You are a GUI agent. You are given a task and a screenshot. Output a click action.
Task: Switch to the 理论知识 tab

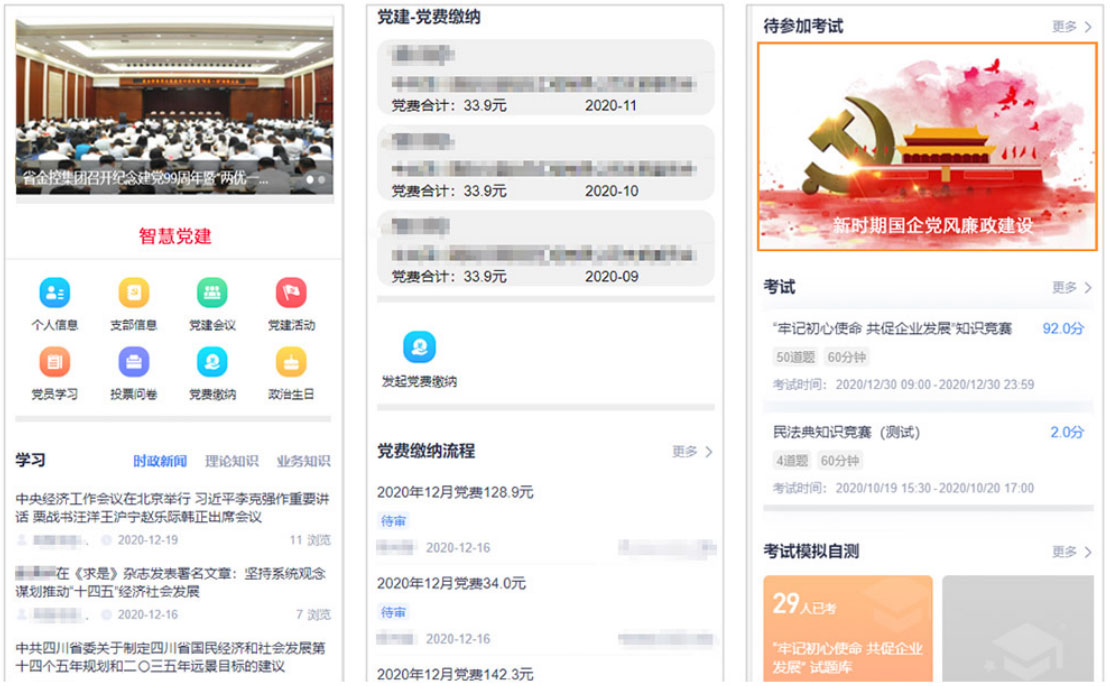tap(231, 461)
